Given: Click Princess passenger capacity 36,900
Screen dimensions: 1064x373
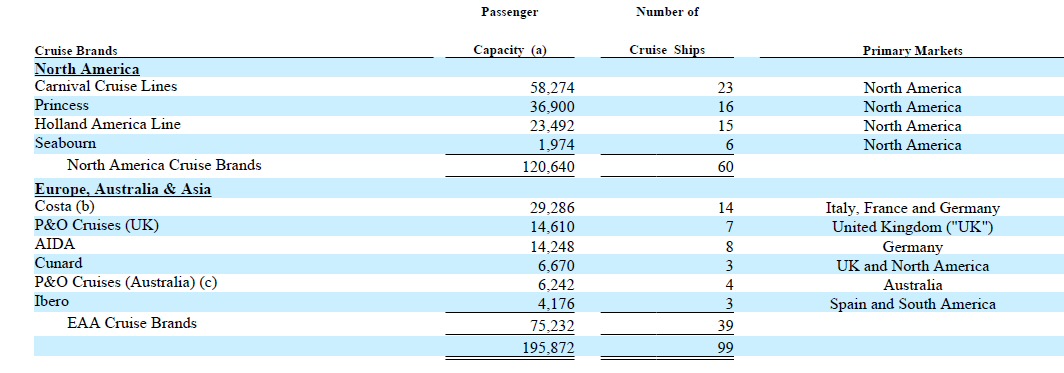Looking at the screenshot, I should (552, 107).
